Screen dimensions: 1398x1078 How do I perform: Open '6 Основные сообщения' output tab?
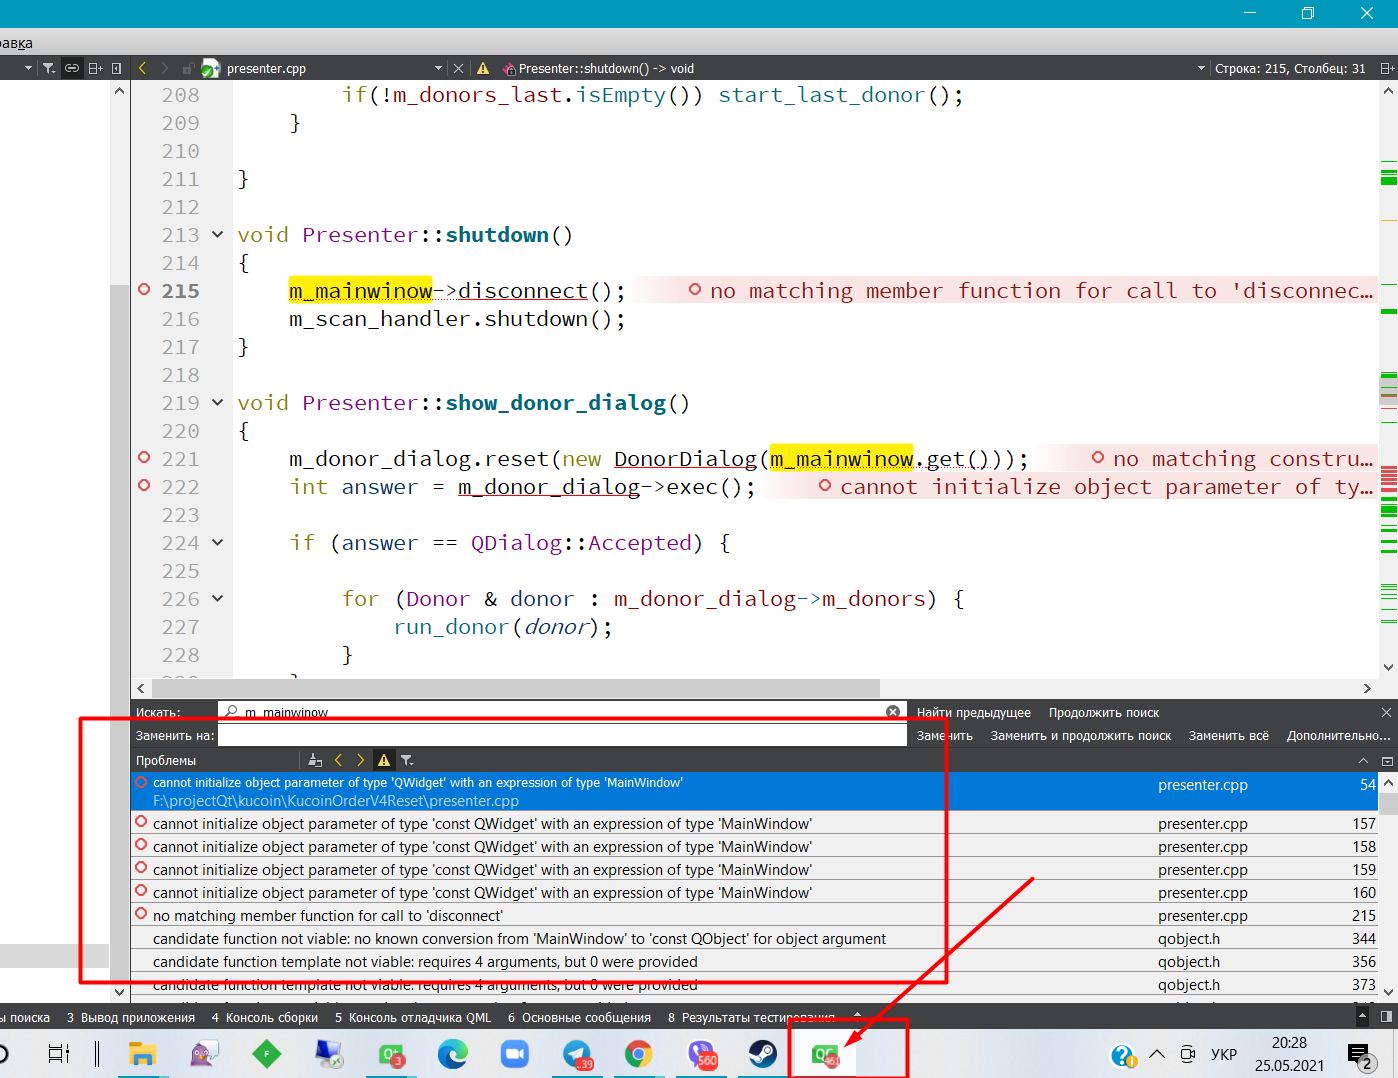tap(579, 1017)
